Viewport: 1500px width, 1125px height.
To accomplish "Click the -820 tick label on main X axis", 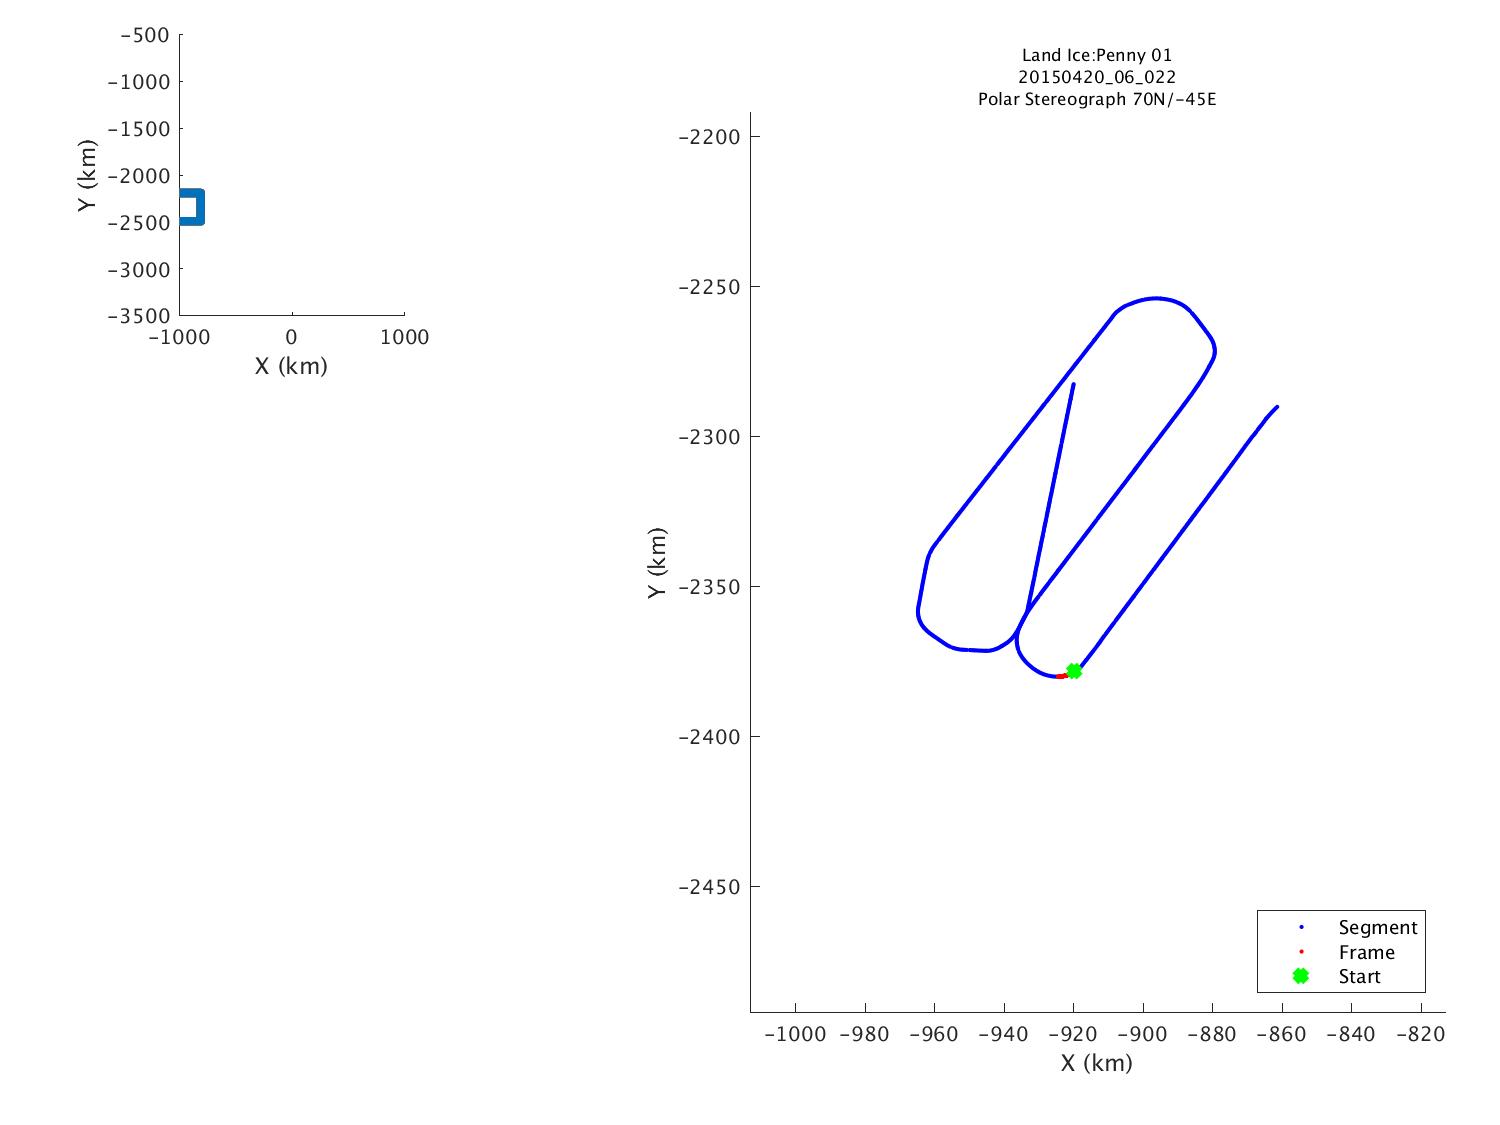I will (1419, 1034).
